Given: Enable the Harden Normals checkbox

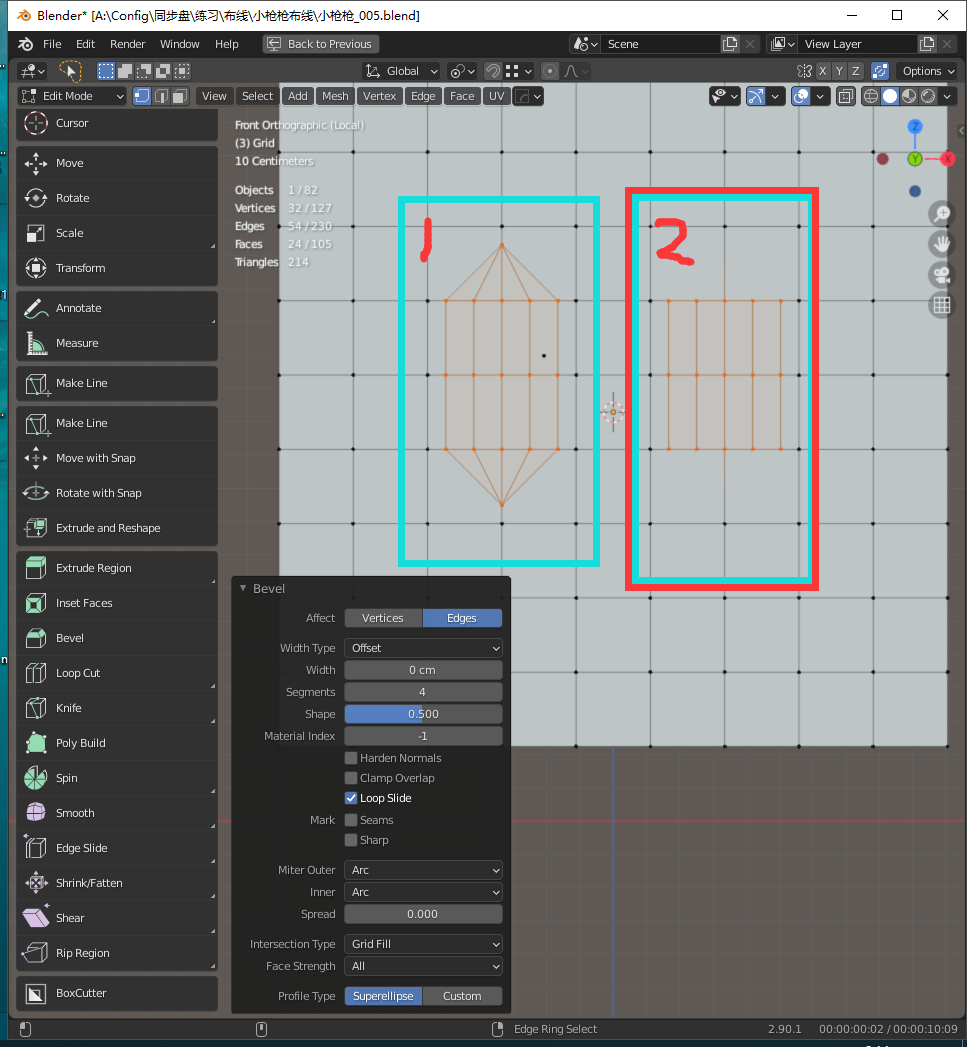Looking at the screenshot, I should tap(351, 758).
